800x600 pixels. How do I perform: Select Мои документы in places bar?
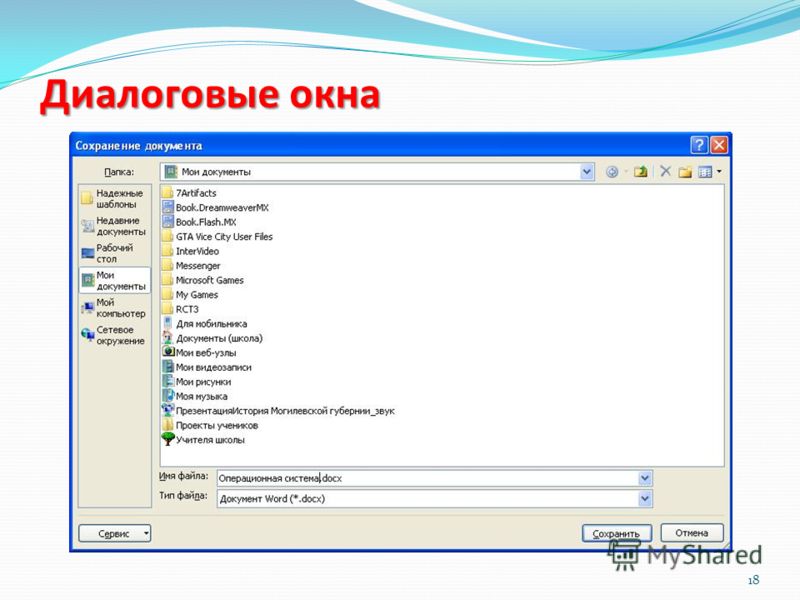point(115,280)
